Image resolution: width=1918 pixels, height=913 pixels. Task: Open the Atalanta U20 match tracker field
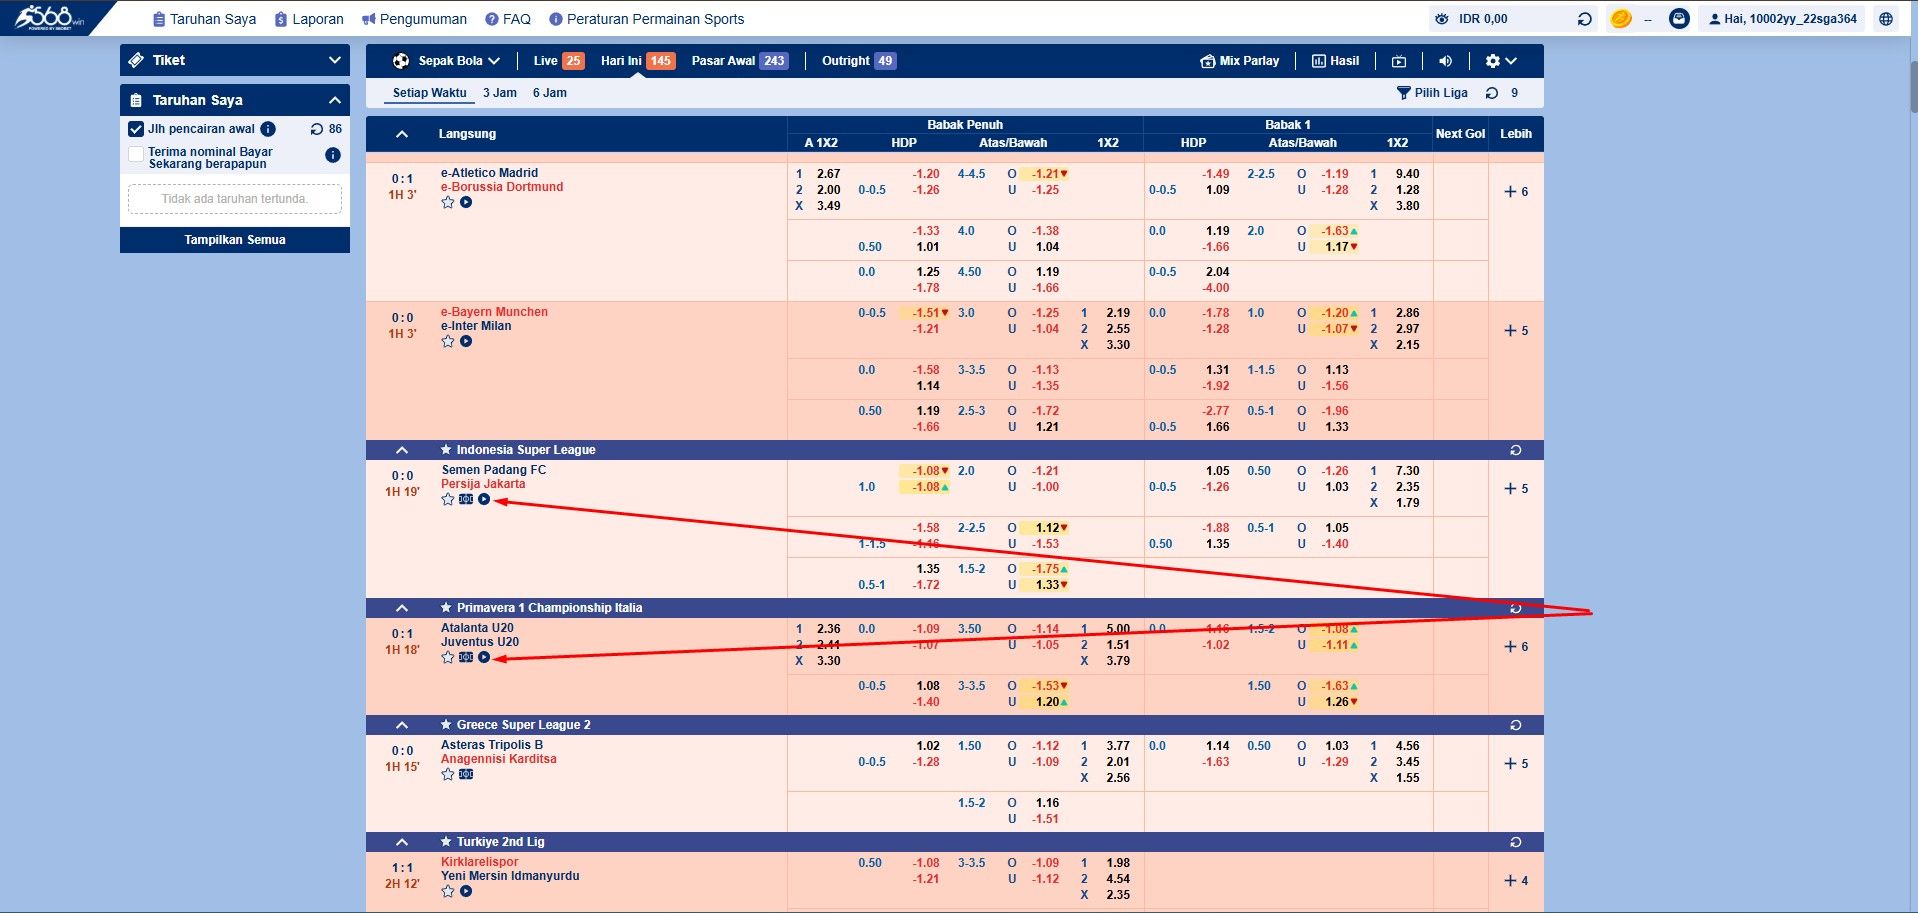[x=466, y=657]
